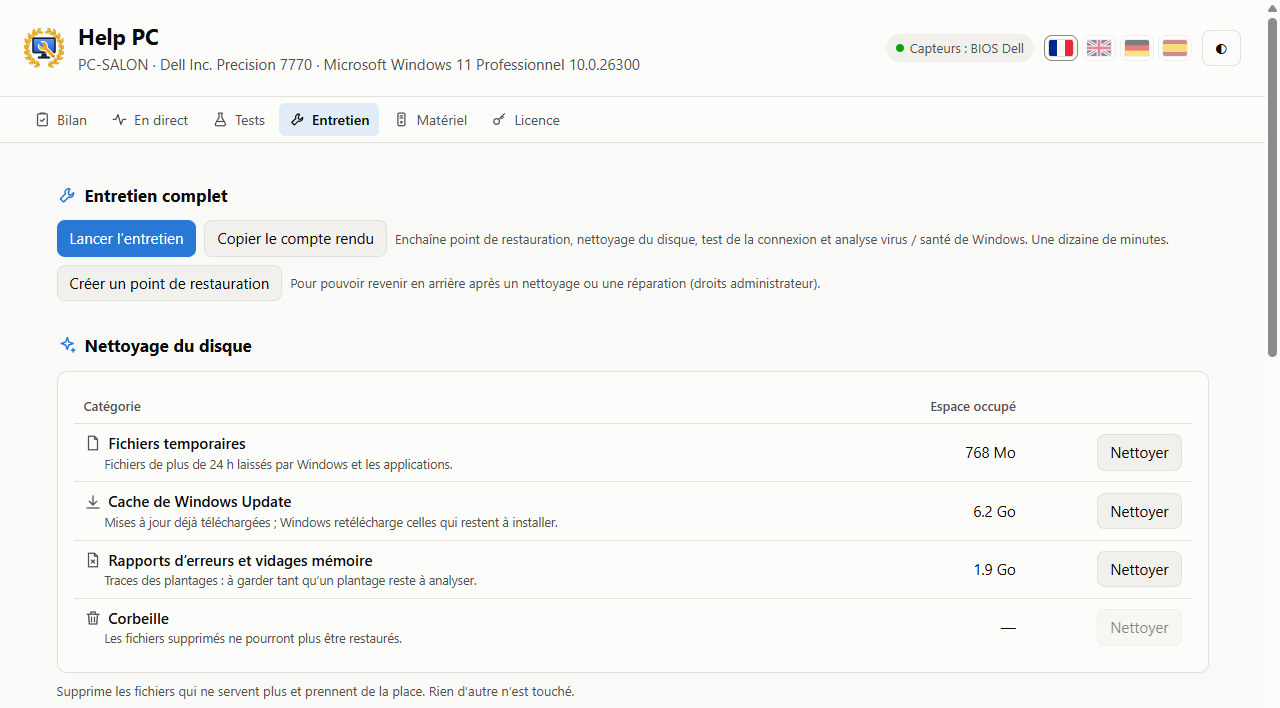This screenshot has width=1280, height=708.
Task: Click the Entretien complet heading
Action: (x=156, y=196)
